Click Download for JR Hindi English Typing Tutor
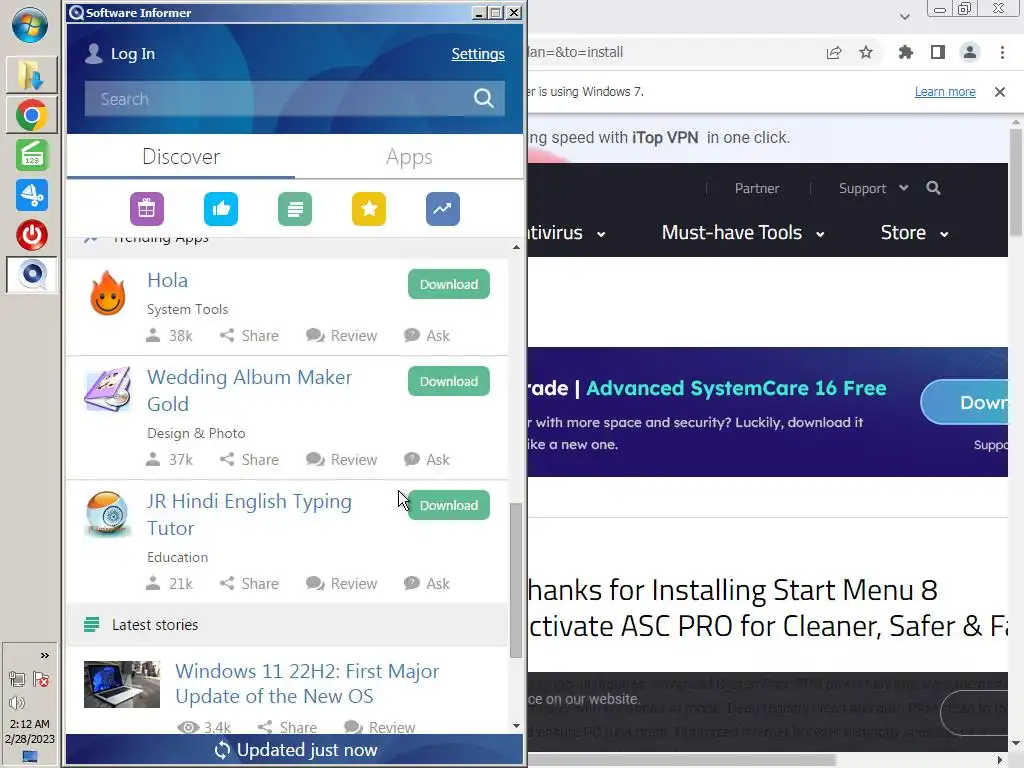This screenshot has width=1024, height=768. coord(449,505)
